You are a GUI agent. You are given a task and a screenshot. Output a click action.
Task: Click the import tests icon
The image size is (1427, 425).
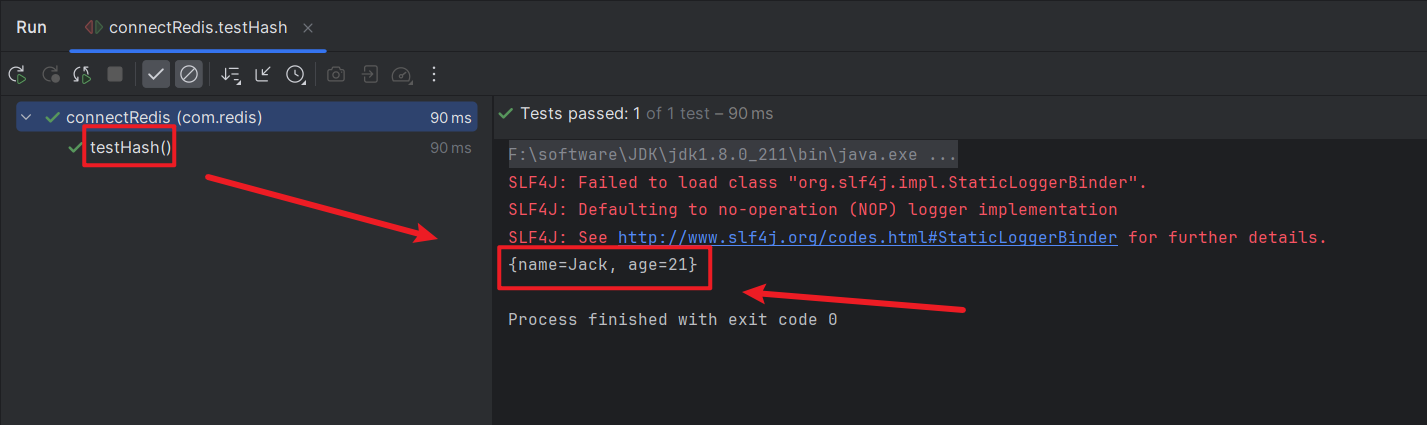(x=369, y=74)
